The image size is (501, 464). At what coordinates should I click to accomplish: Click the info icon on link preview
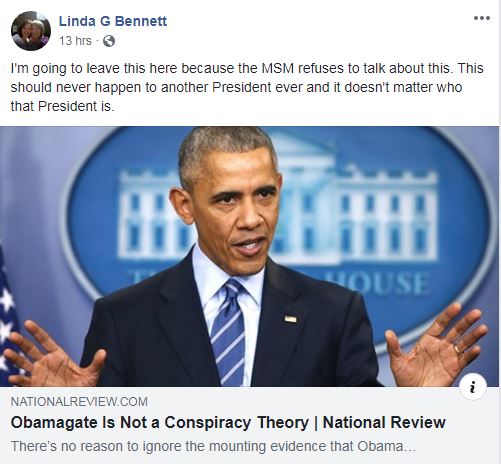[472, 387]
